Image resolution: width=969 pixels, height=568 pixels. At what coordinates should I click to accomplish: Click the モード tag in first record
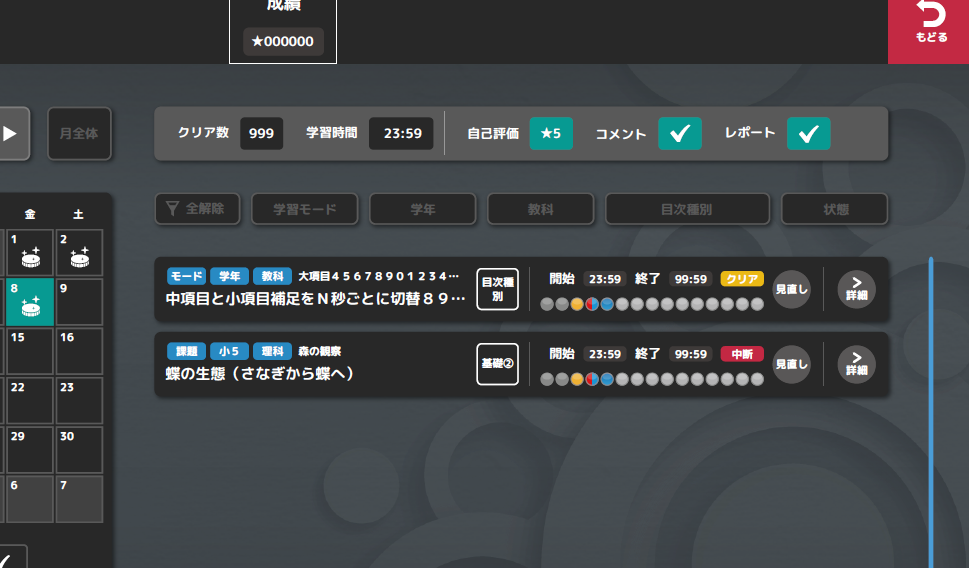point(186,276)
